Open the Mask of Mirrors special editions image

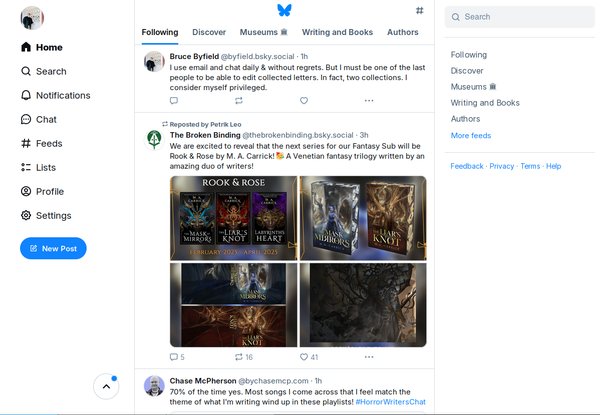point(363,218)
